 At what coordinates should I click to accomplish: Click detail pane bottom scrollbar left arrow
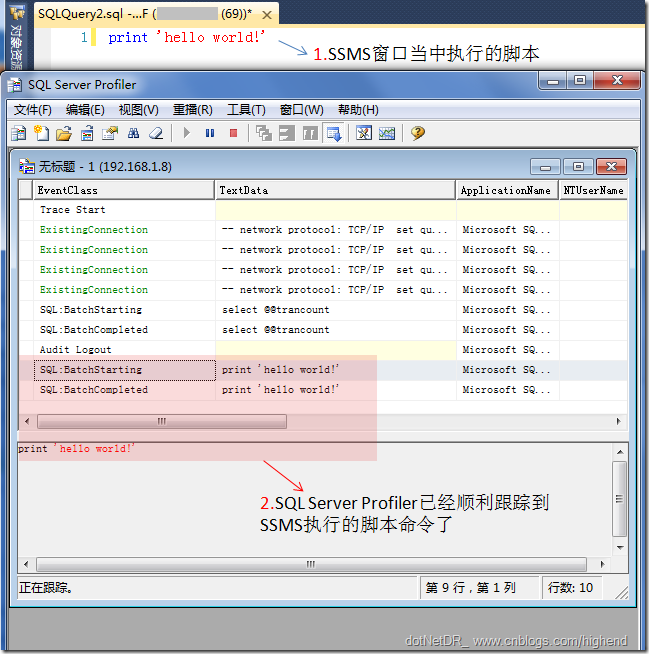pyautogui.click(x=26, y=565)
